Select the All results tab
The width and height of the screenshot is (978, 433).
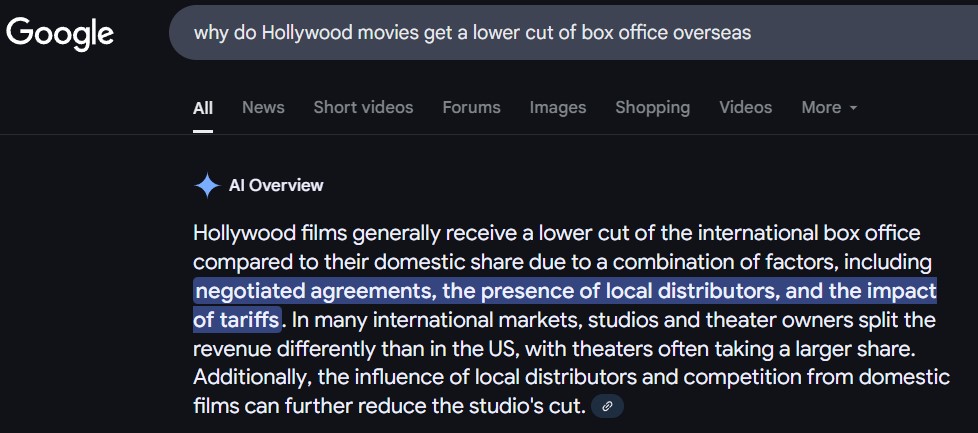click(203, 107)
